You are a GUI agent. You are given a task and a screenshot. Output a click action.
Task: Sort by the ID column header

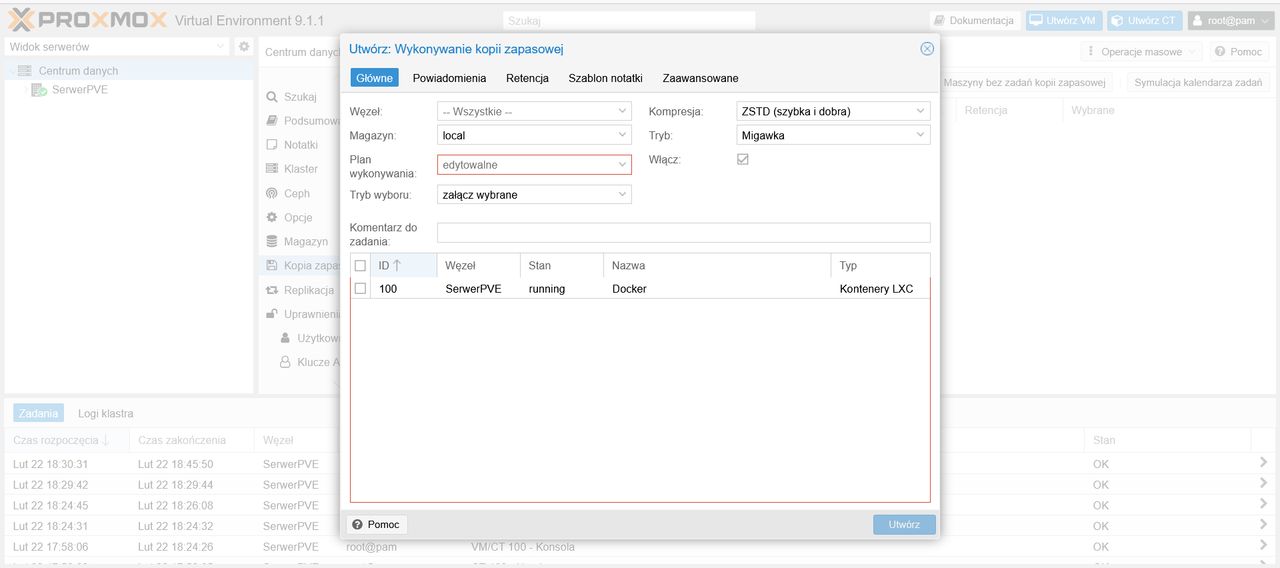pos(403,265)
